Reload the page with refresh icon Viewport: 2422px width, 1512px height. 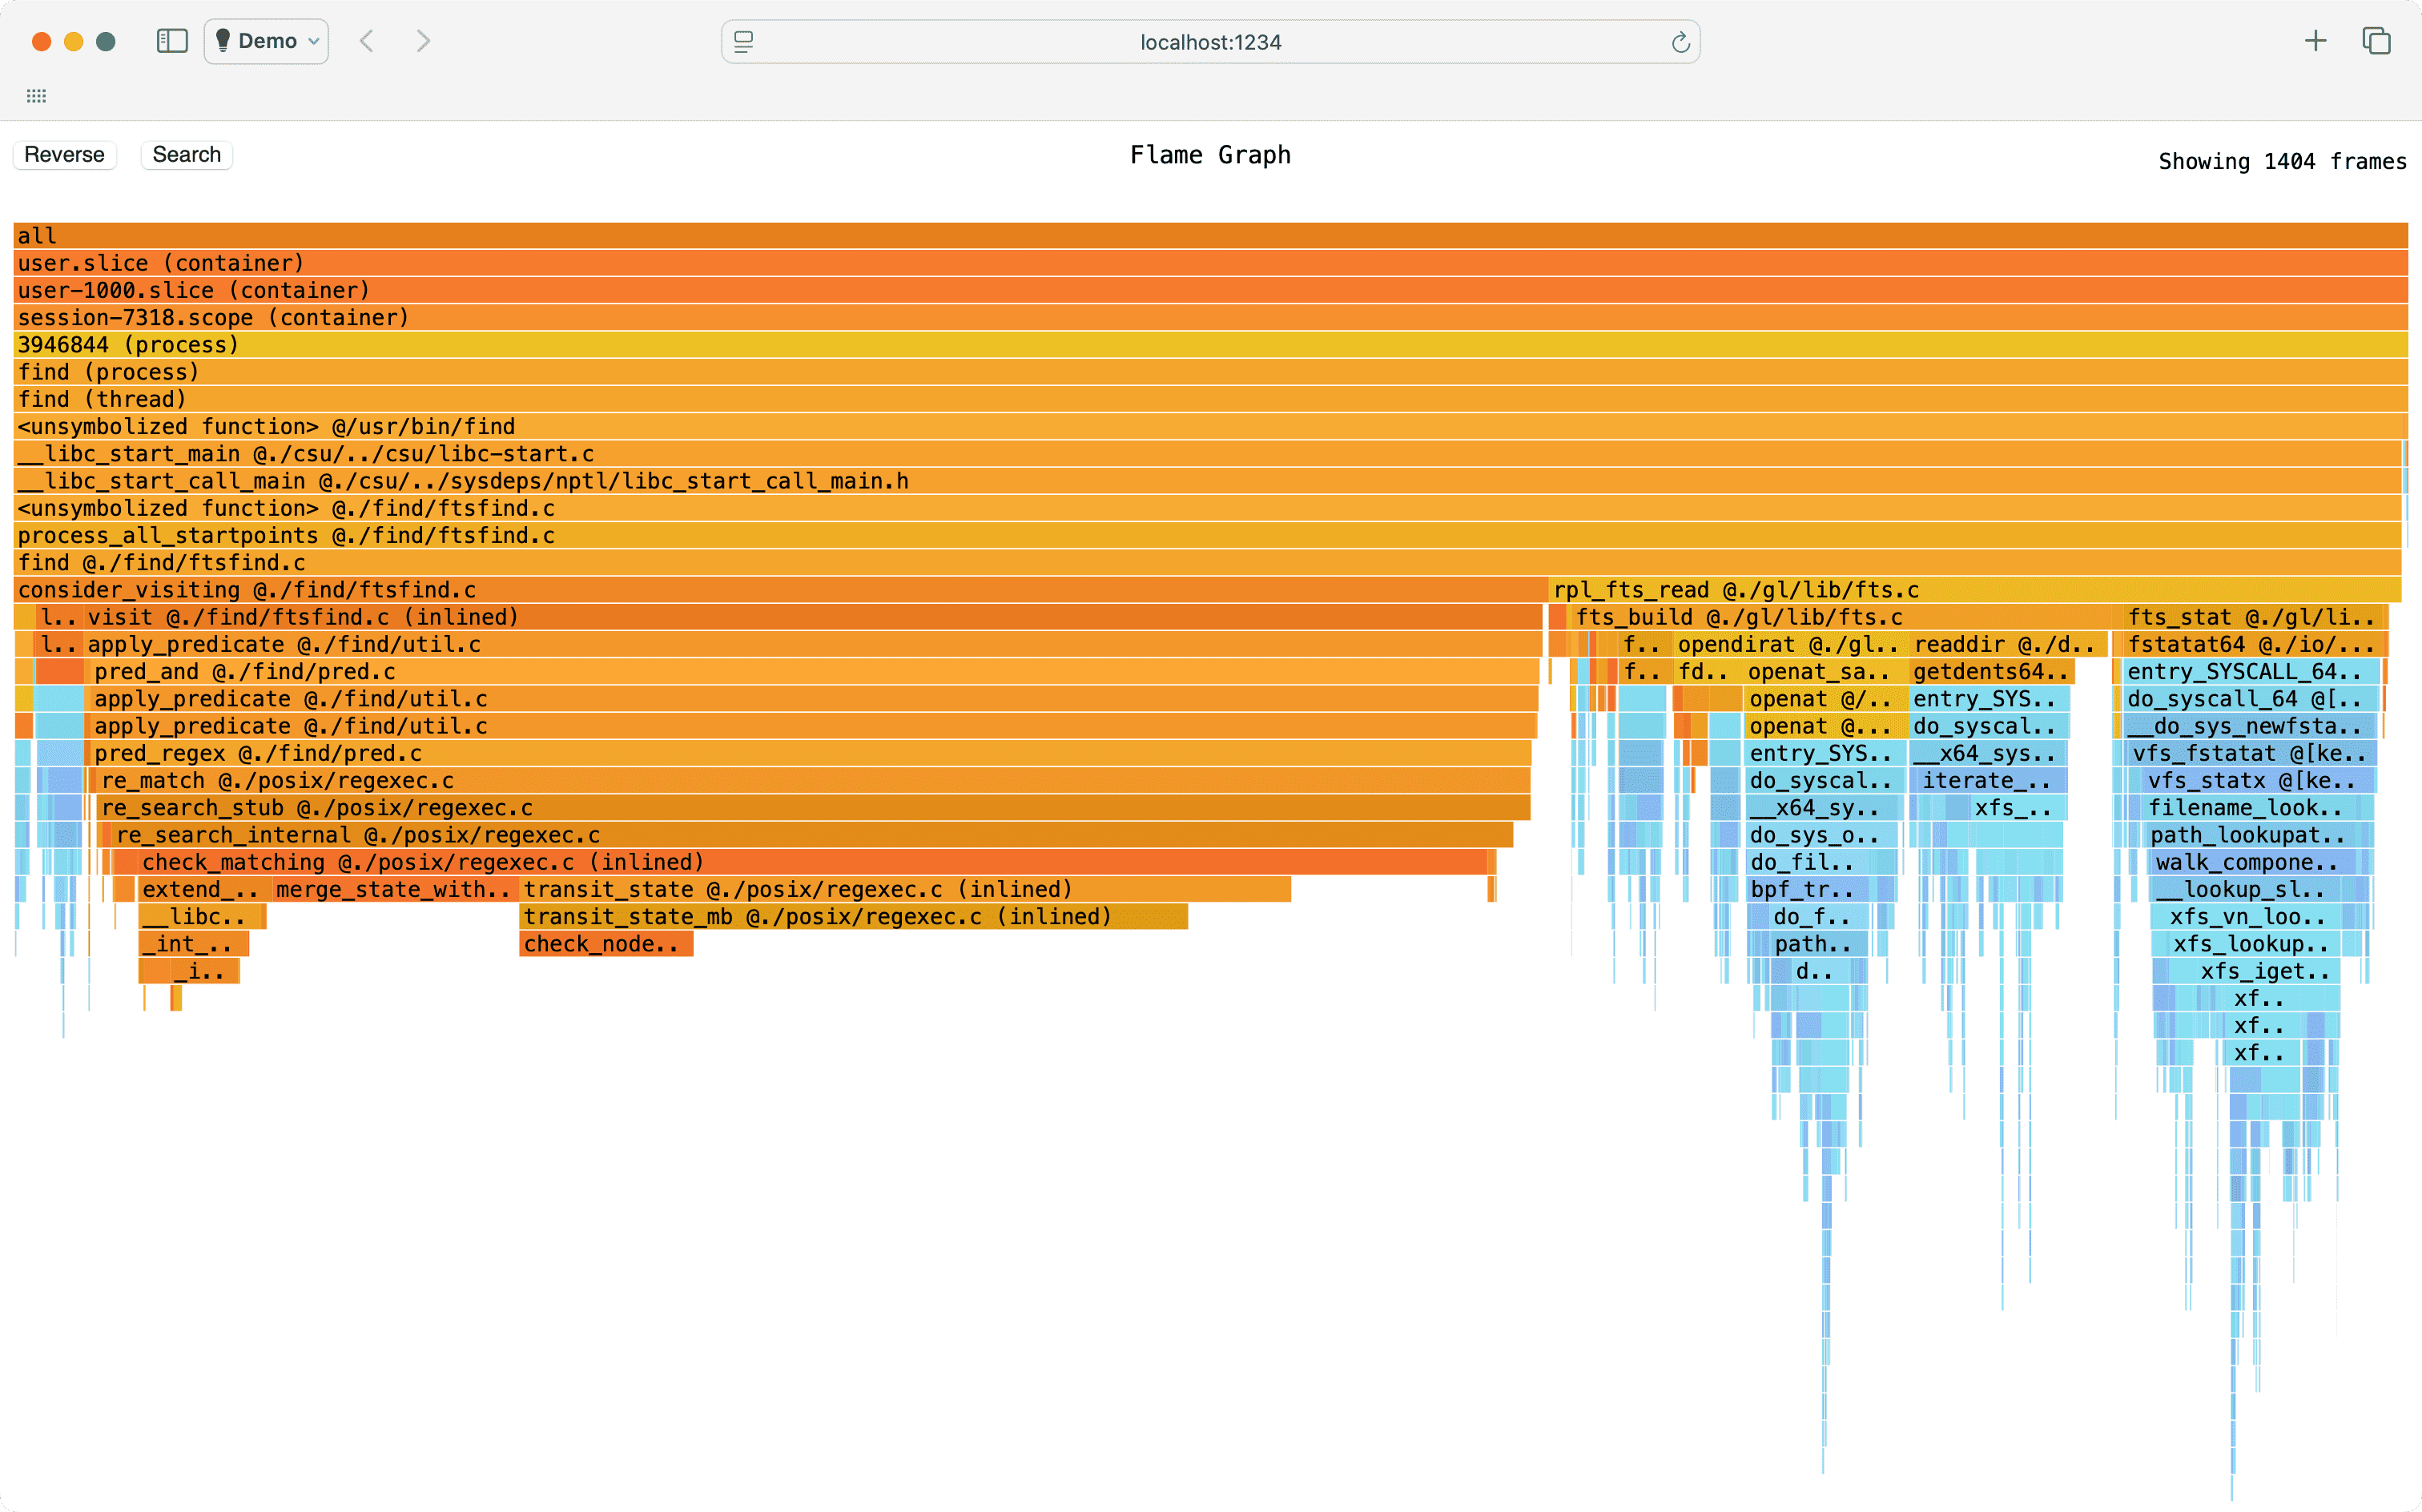click(x=1680, y=42)
